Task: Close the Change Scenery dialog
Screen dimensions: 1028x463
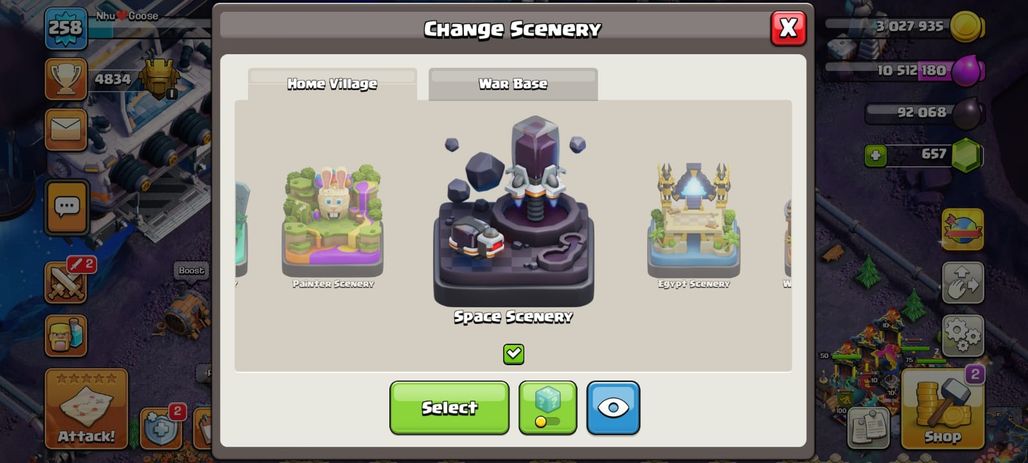Action: pyautogui.click(x=788, y=28)
